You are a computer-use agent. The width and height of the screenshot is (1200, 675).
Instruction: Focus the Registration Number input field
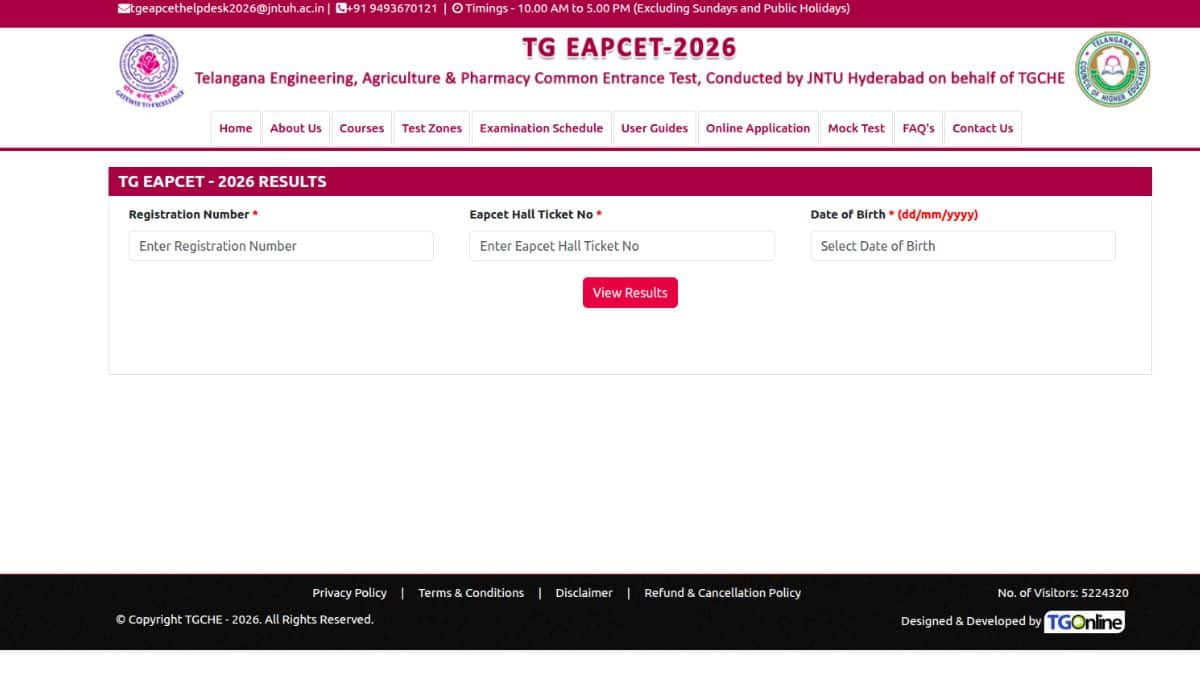(281, 246)
